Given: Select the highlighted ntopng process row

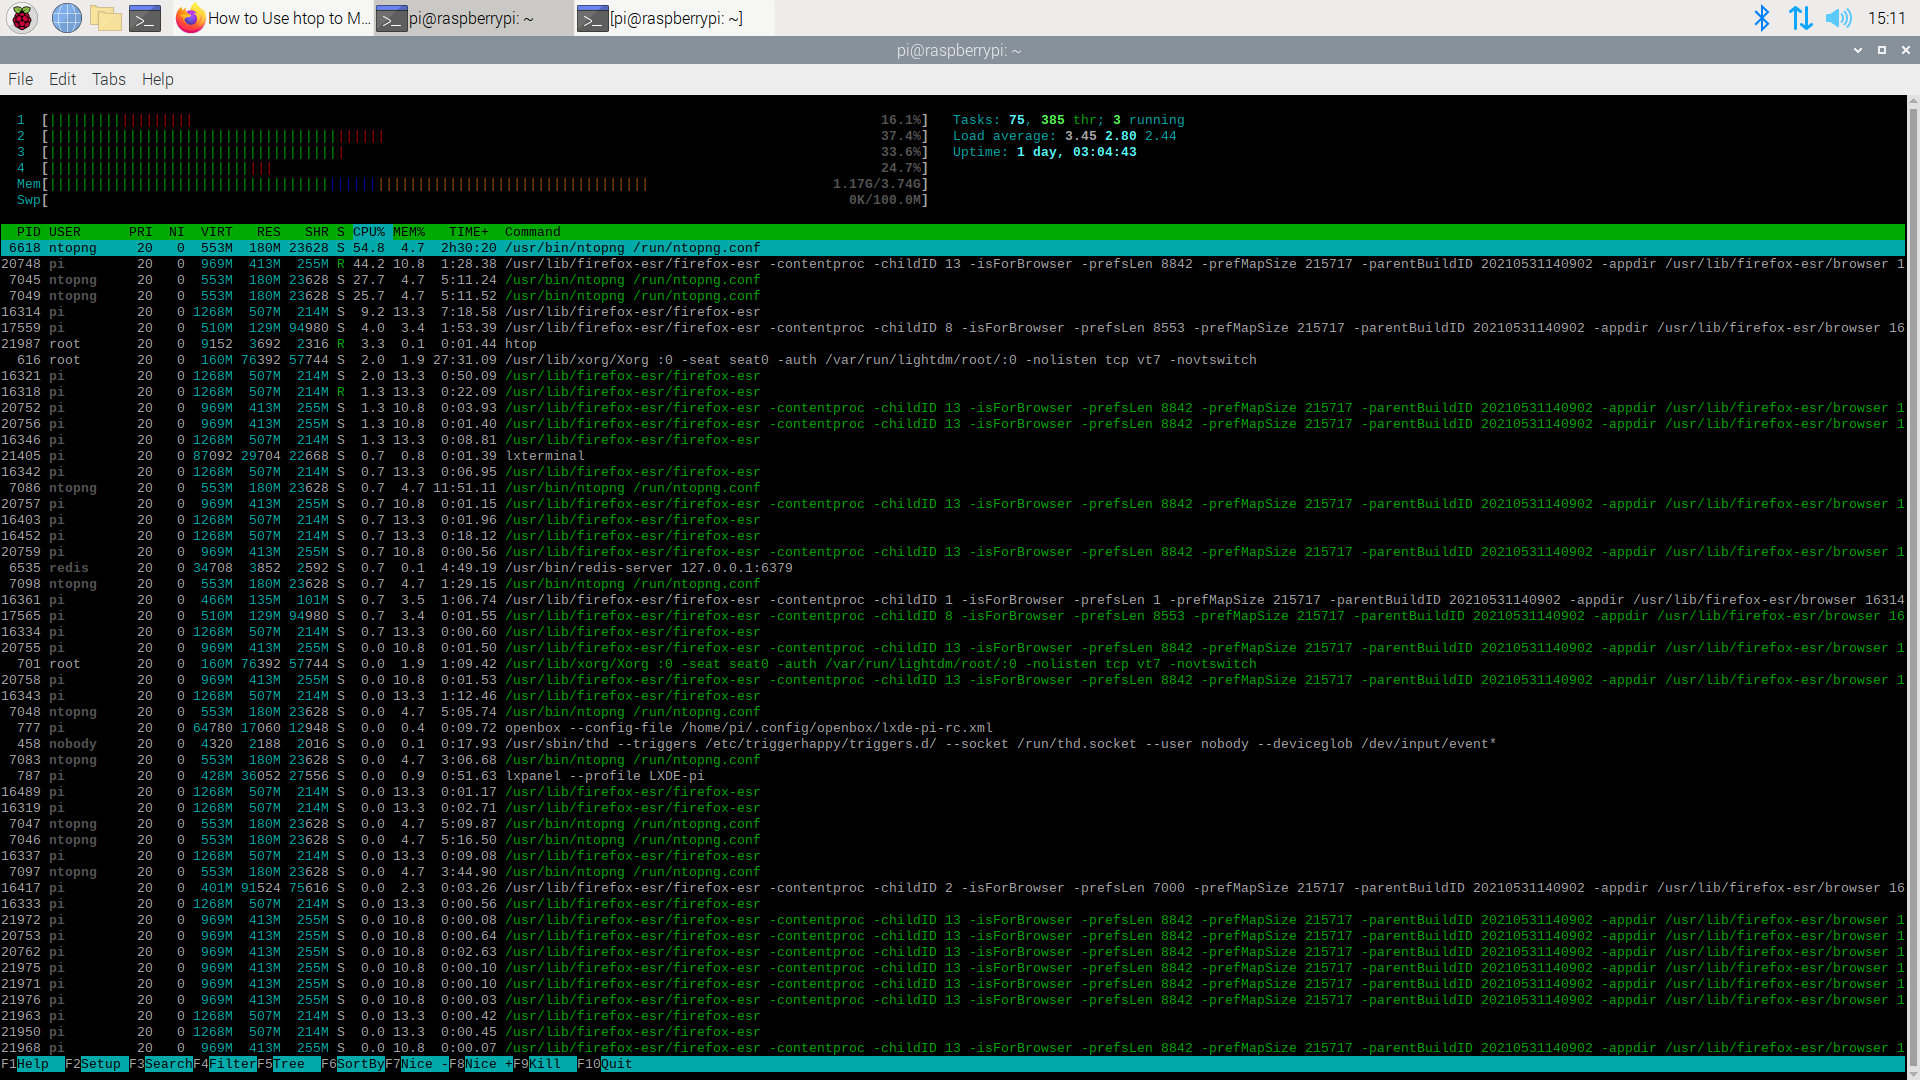Looking at the screenshot, I should click(400, 247).
